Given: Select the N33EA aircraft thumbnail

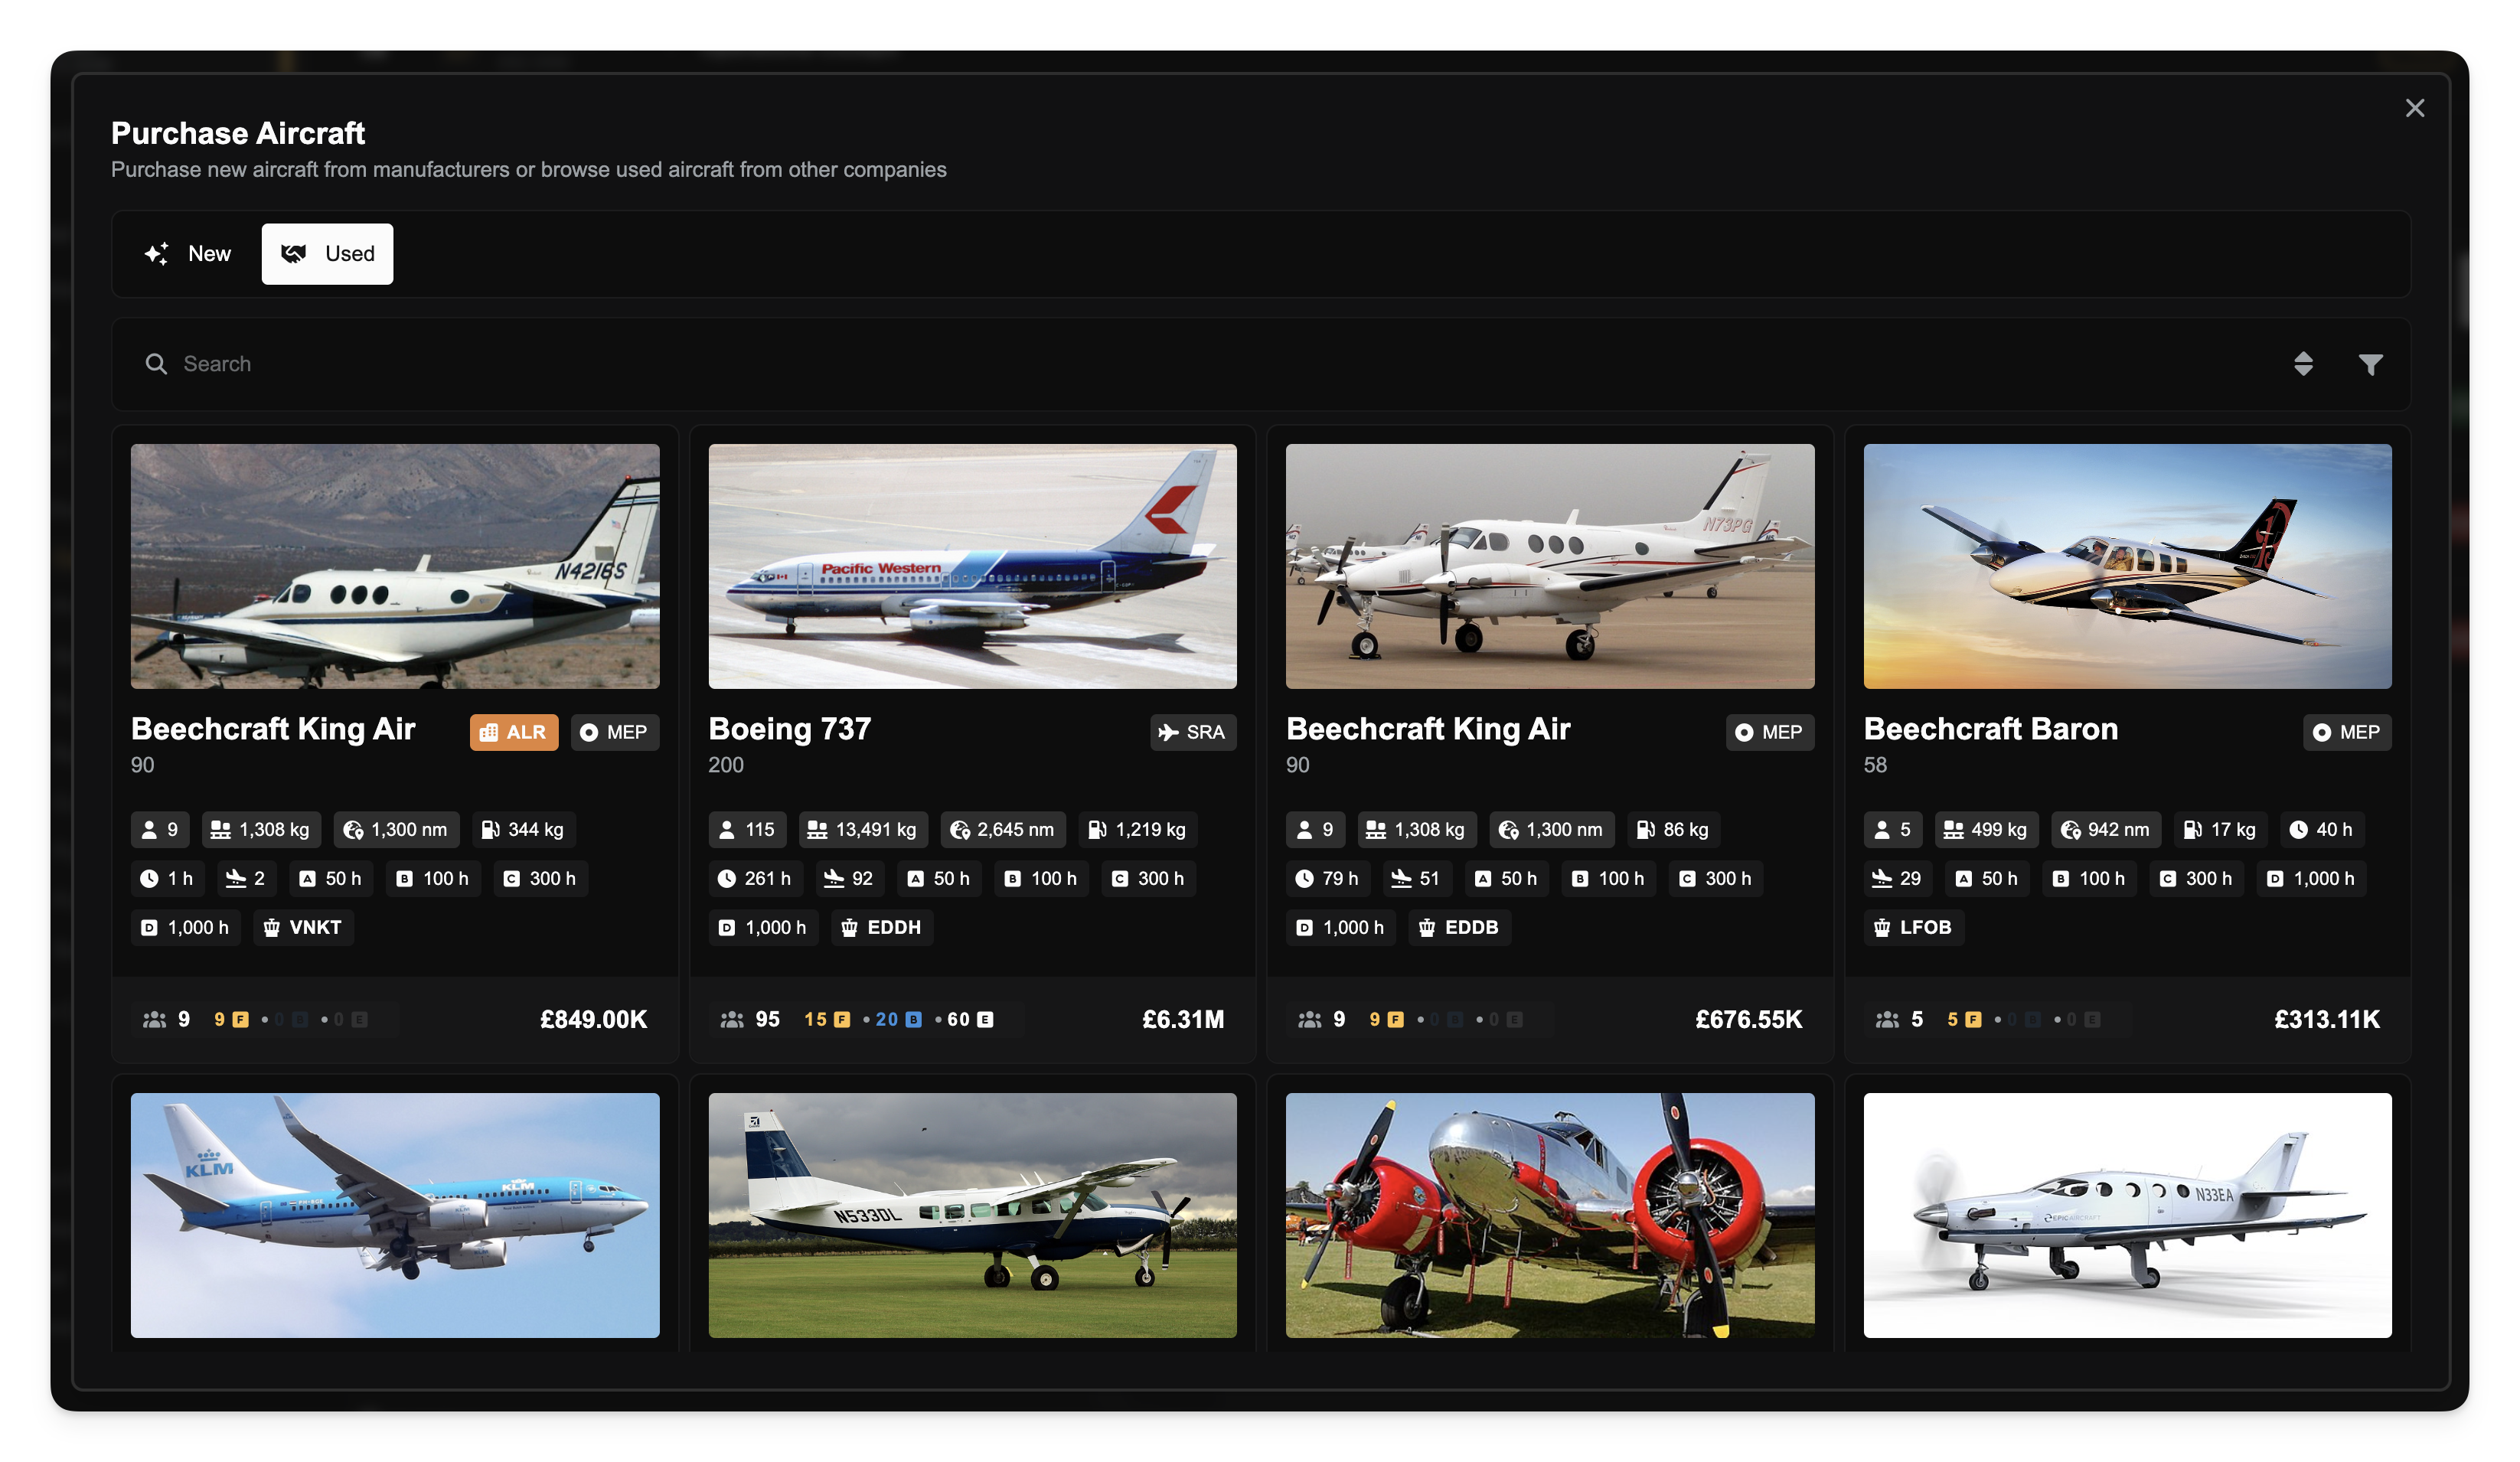Looking at the screenshot, I should point(2127,1214).
